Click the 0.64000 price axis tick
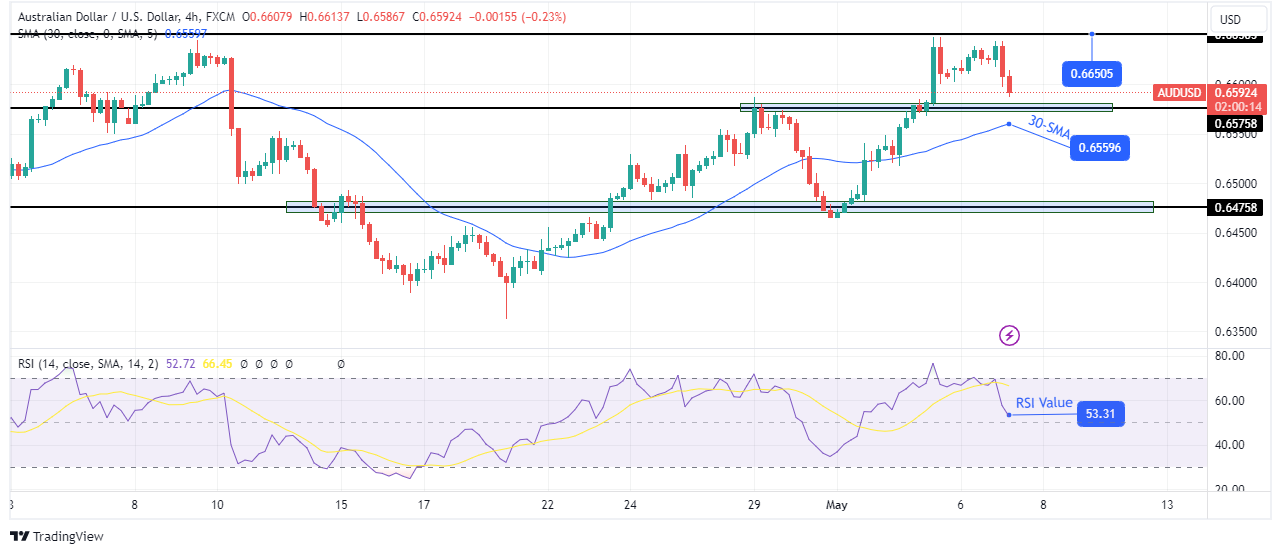 tap(1236, 283)
